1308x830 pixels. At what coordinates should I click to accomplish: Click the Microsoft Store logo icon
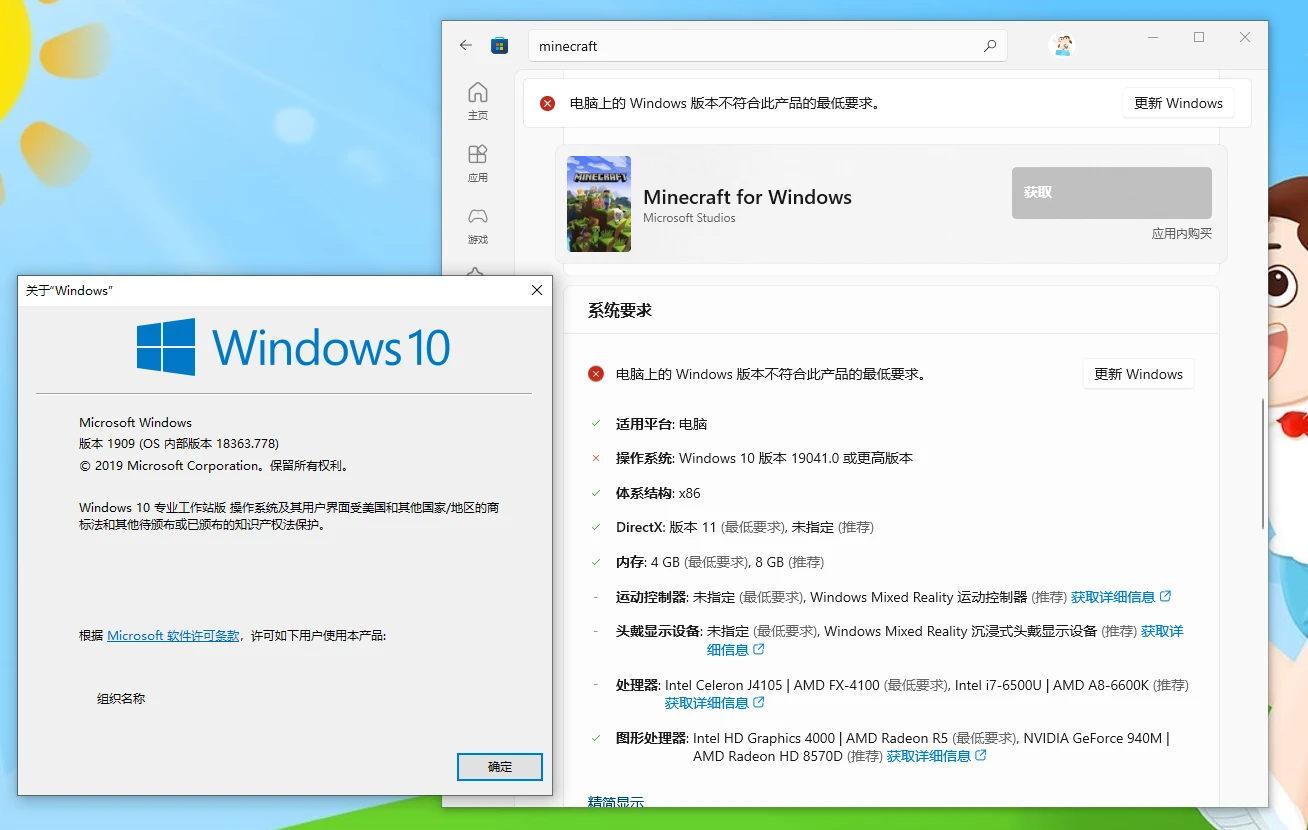tap(499, 45)
